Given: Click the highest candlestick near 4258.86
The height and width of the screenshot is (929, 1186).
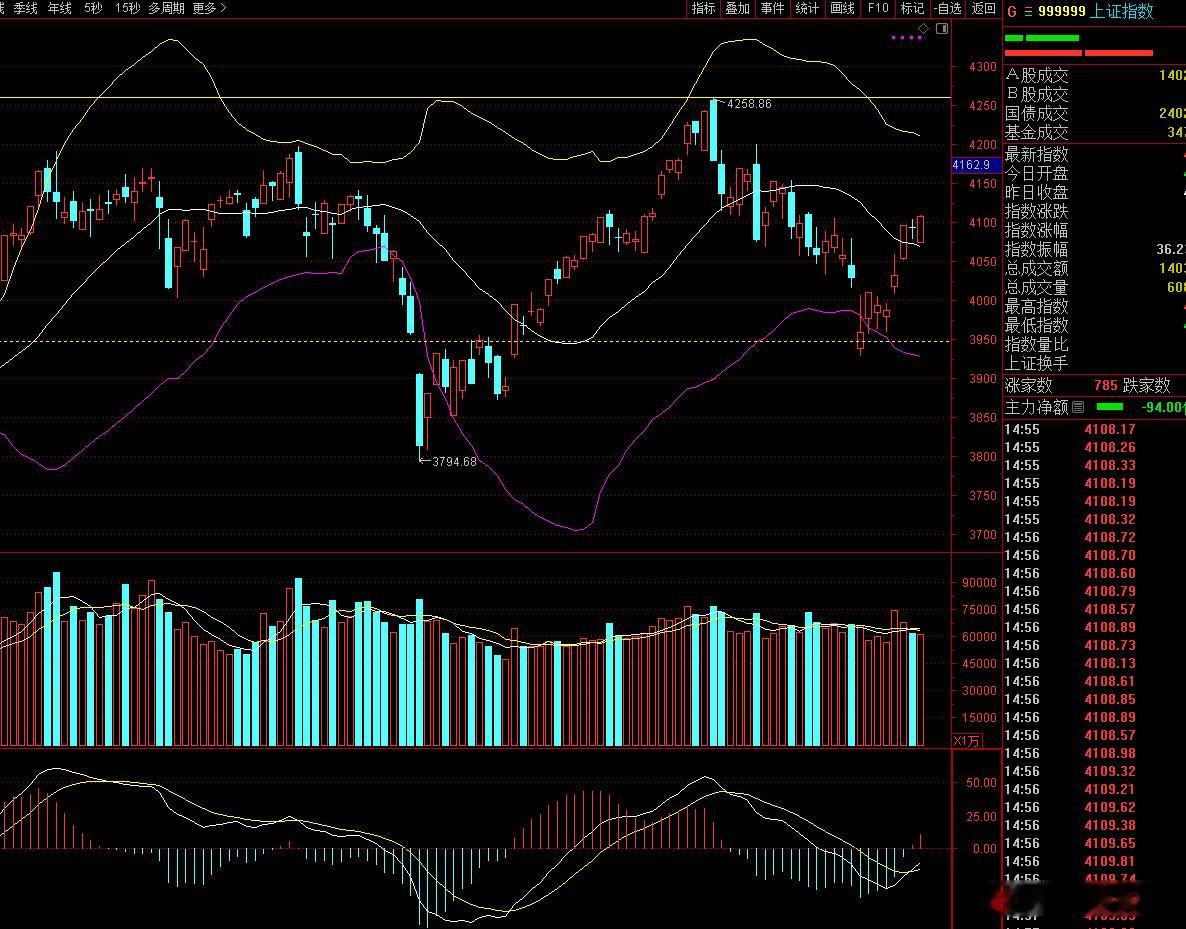Looking at the screenshot, I should click(713, 129).
